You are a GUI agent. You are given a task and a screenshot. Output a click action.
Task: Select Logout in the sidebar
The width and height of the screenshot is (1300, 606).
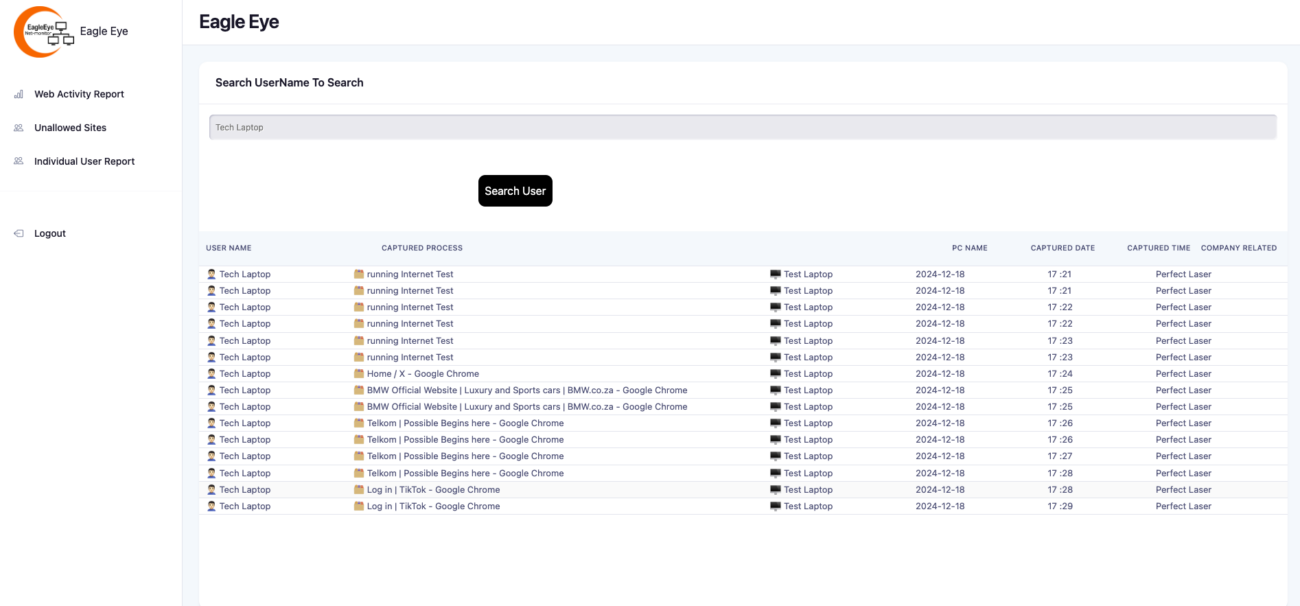point(50,233)
